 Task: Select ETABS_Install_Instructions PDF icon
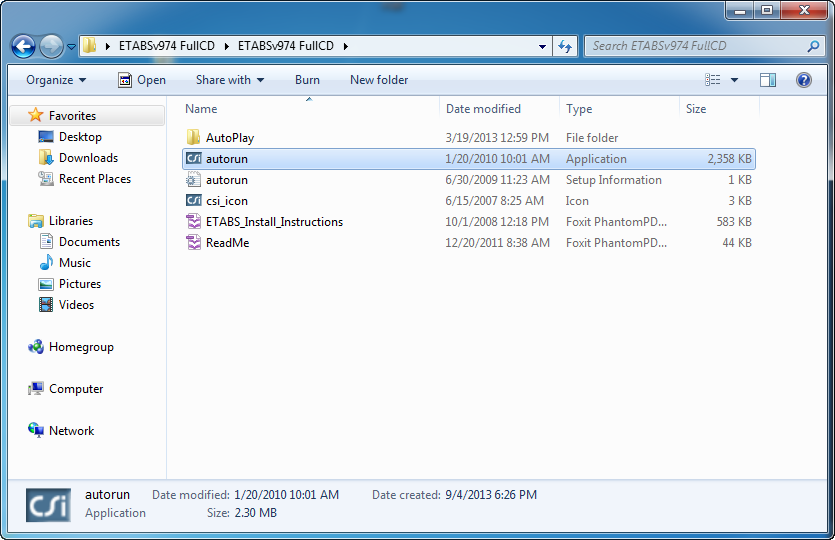(x=193, y=222)
